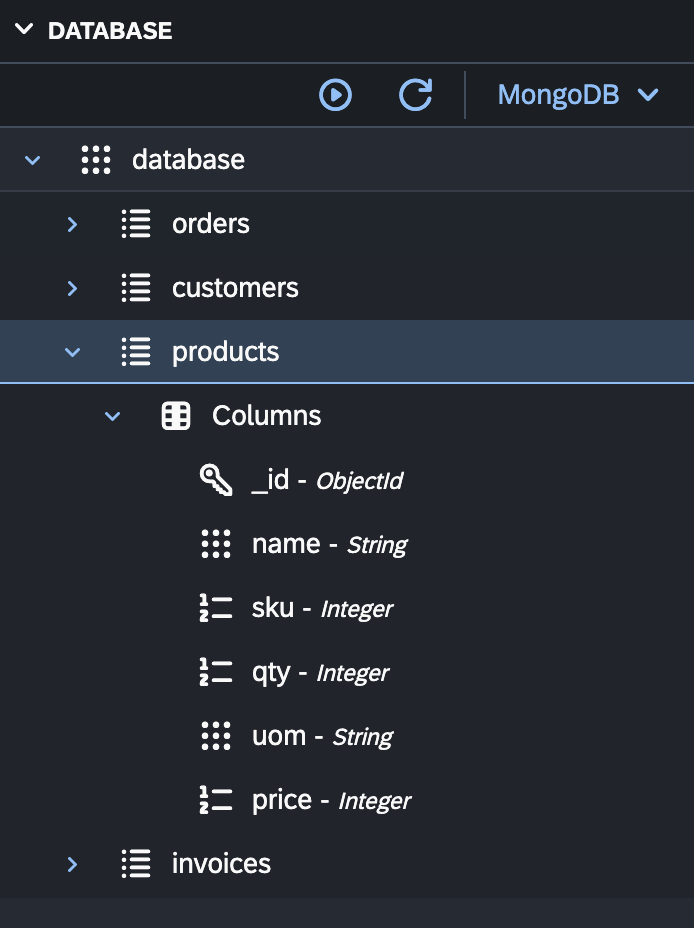Select the 'price - Integer' column
The height and width of the screenshot is (928, 694).
point(331,801)
